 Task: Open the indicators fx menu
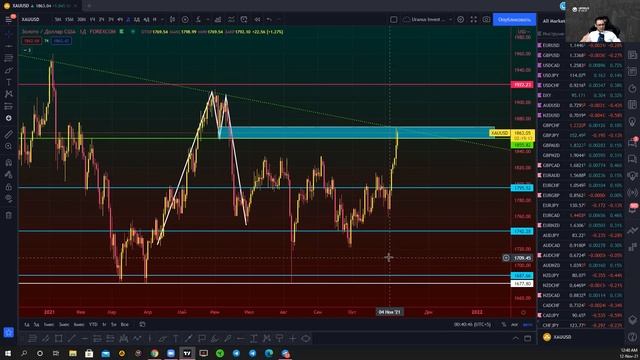(199, 19)
